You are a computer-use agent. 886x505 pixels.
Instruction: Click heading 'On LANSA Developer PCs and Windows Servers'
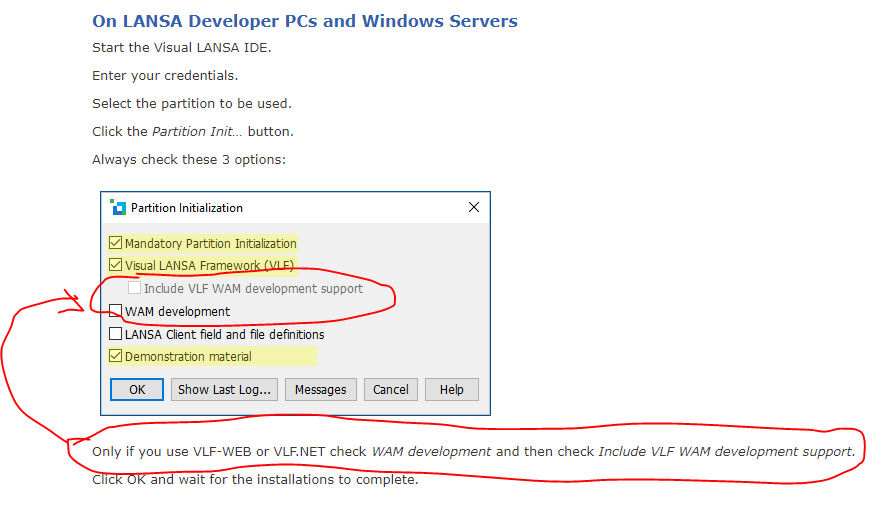[x=305, y=21]
